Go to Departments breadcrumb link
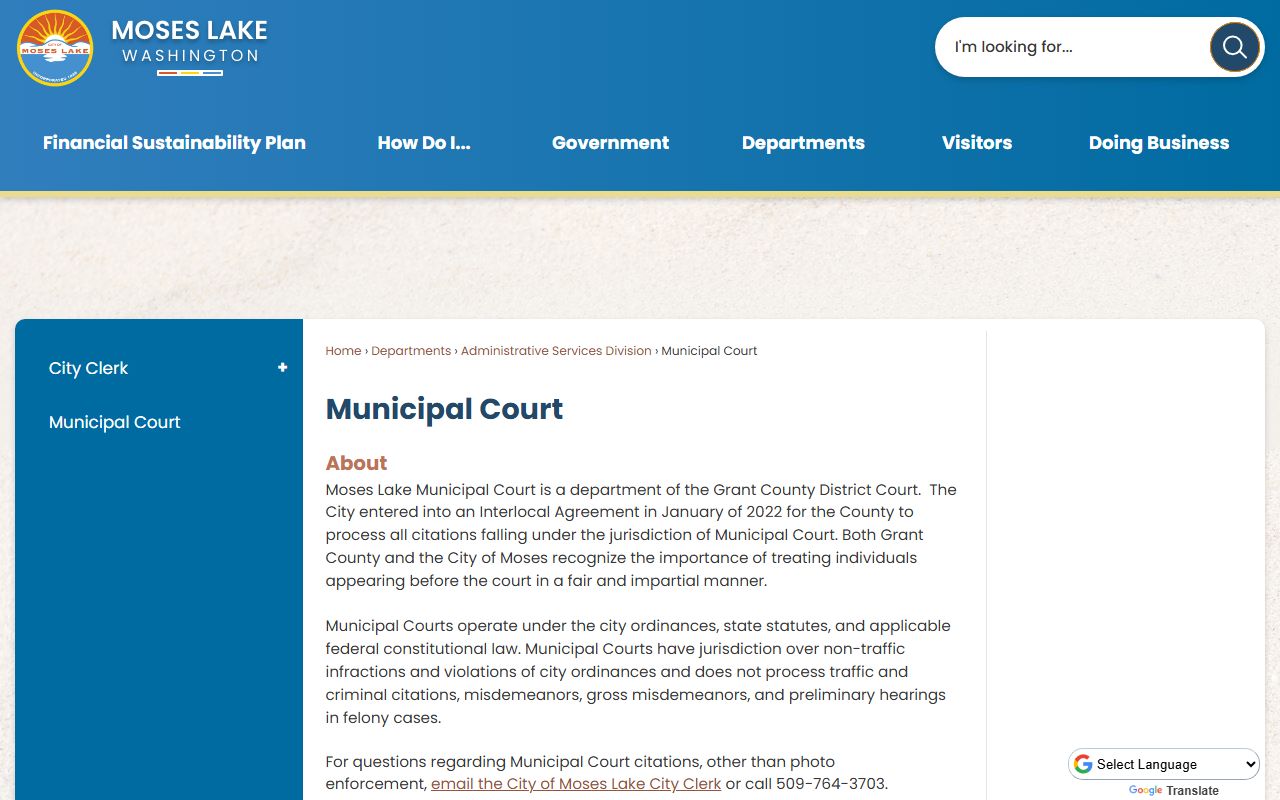The height and width of the screenshot is (800, 1280). (411, 351)
